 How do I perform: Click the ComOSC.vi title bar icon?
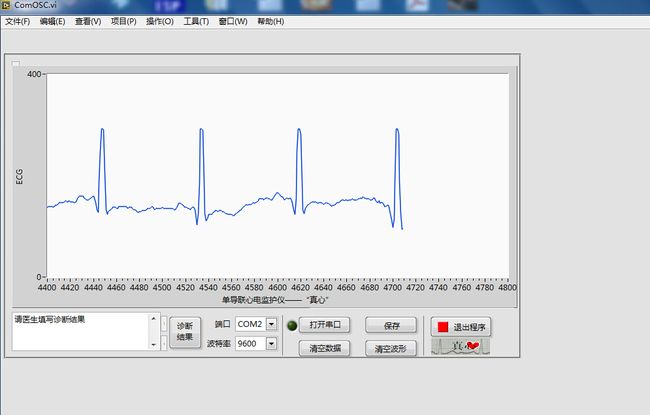pyautogui.click(x=5, y=5)
